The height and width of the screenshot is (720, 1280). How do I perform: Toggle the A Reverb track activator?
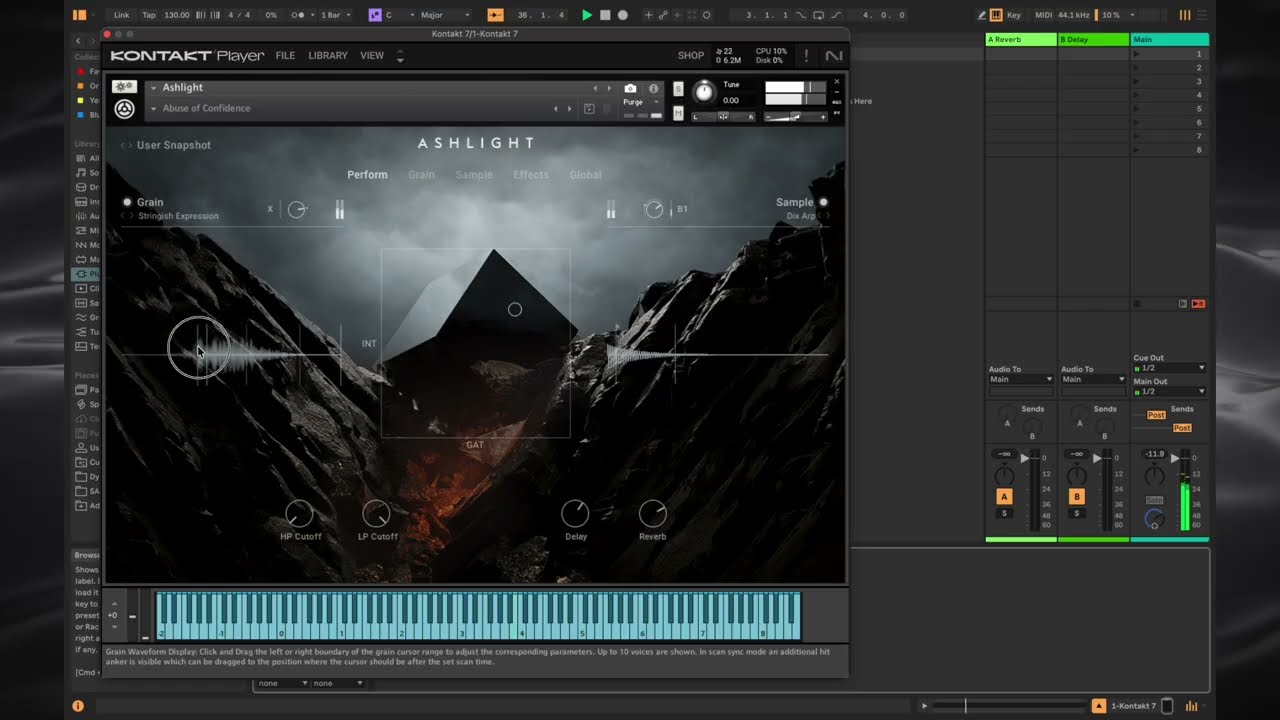(1005, 497)
